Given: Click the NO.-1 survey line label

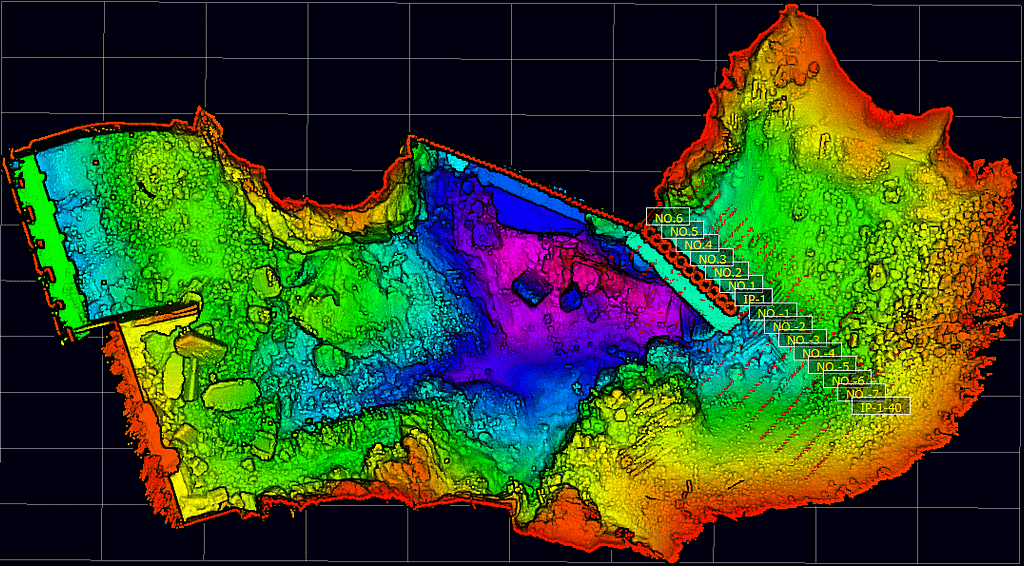Looking at the screenshot, I should point(775,313).
